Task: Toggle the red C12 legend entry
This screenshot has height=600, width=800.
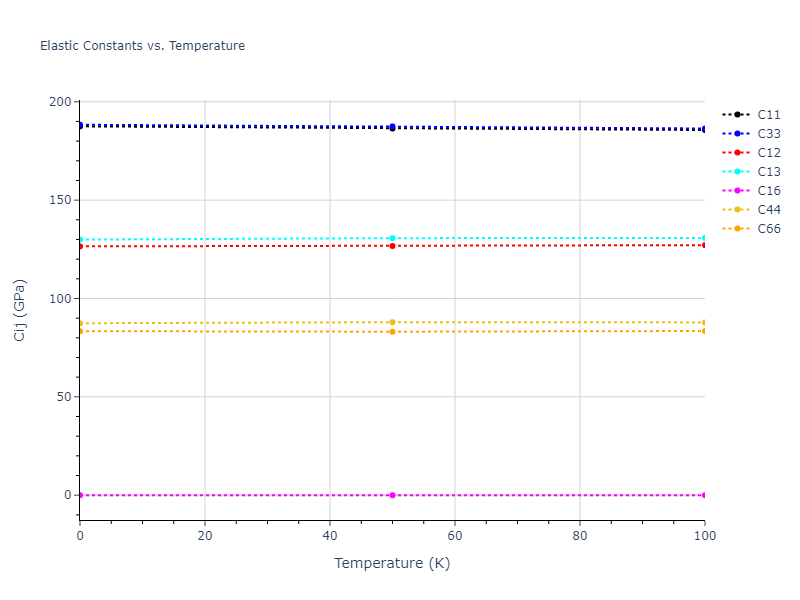Action: coord(768,153)
